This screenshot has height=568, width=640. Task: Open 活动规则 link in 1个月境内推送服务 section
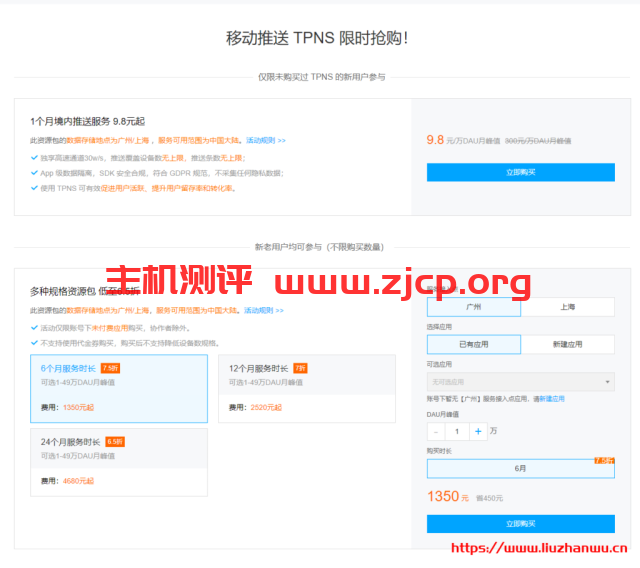pyautogui.click(x=266, y=140)
